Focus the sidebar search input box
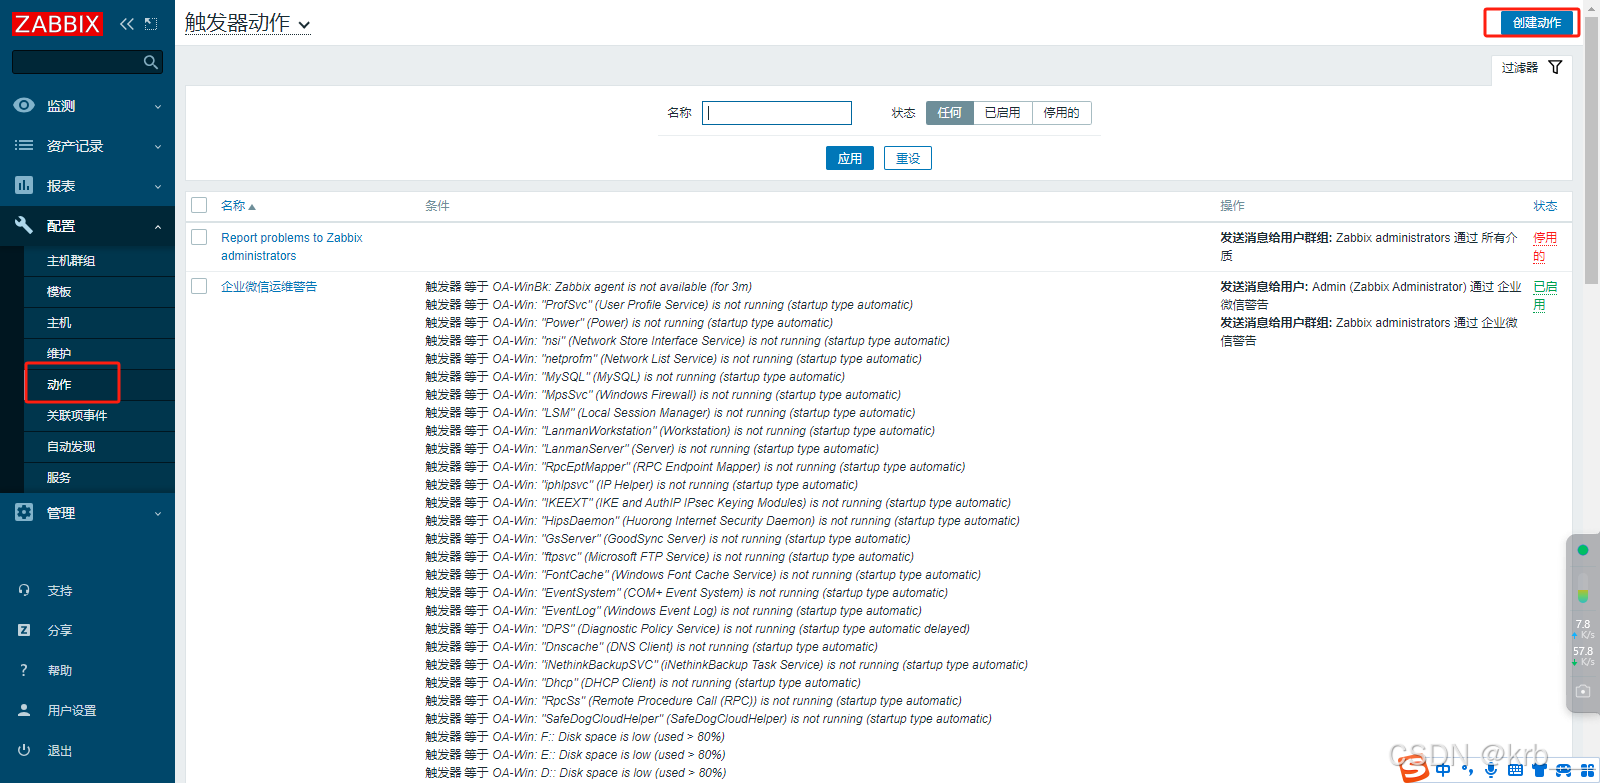1600x783 pixels. (x=87, y=62)
